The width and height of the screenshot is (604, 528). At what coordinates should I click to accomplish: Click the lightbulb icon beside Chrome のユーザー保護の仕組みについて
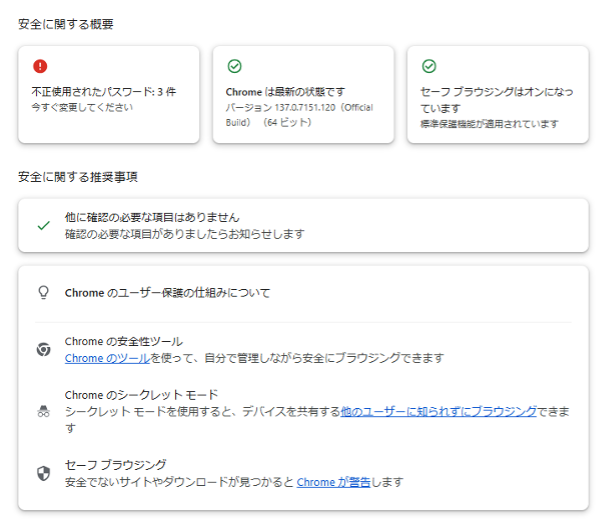[x=44, y=293]
